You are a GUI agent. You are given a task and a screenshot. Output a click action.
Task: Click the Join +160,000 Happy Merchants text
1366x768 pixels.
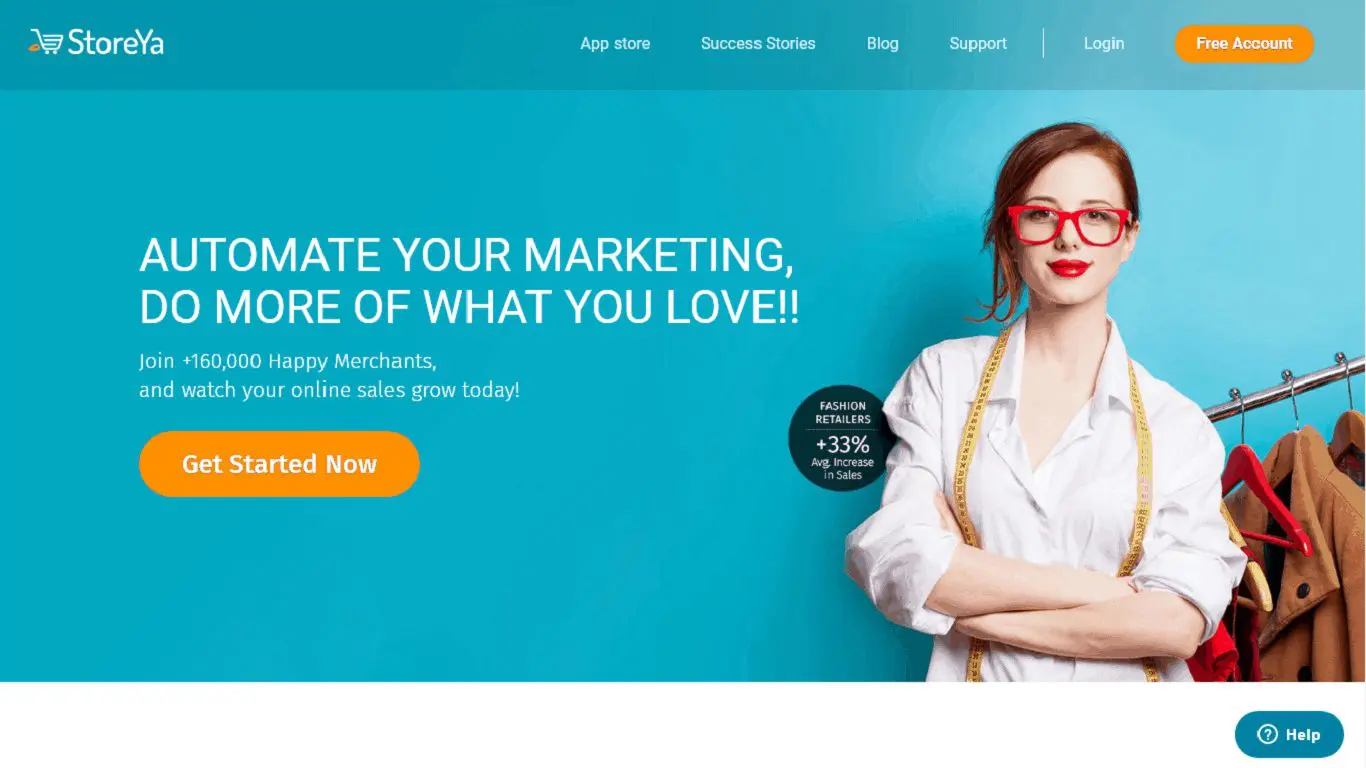tap(288, 361)
